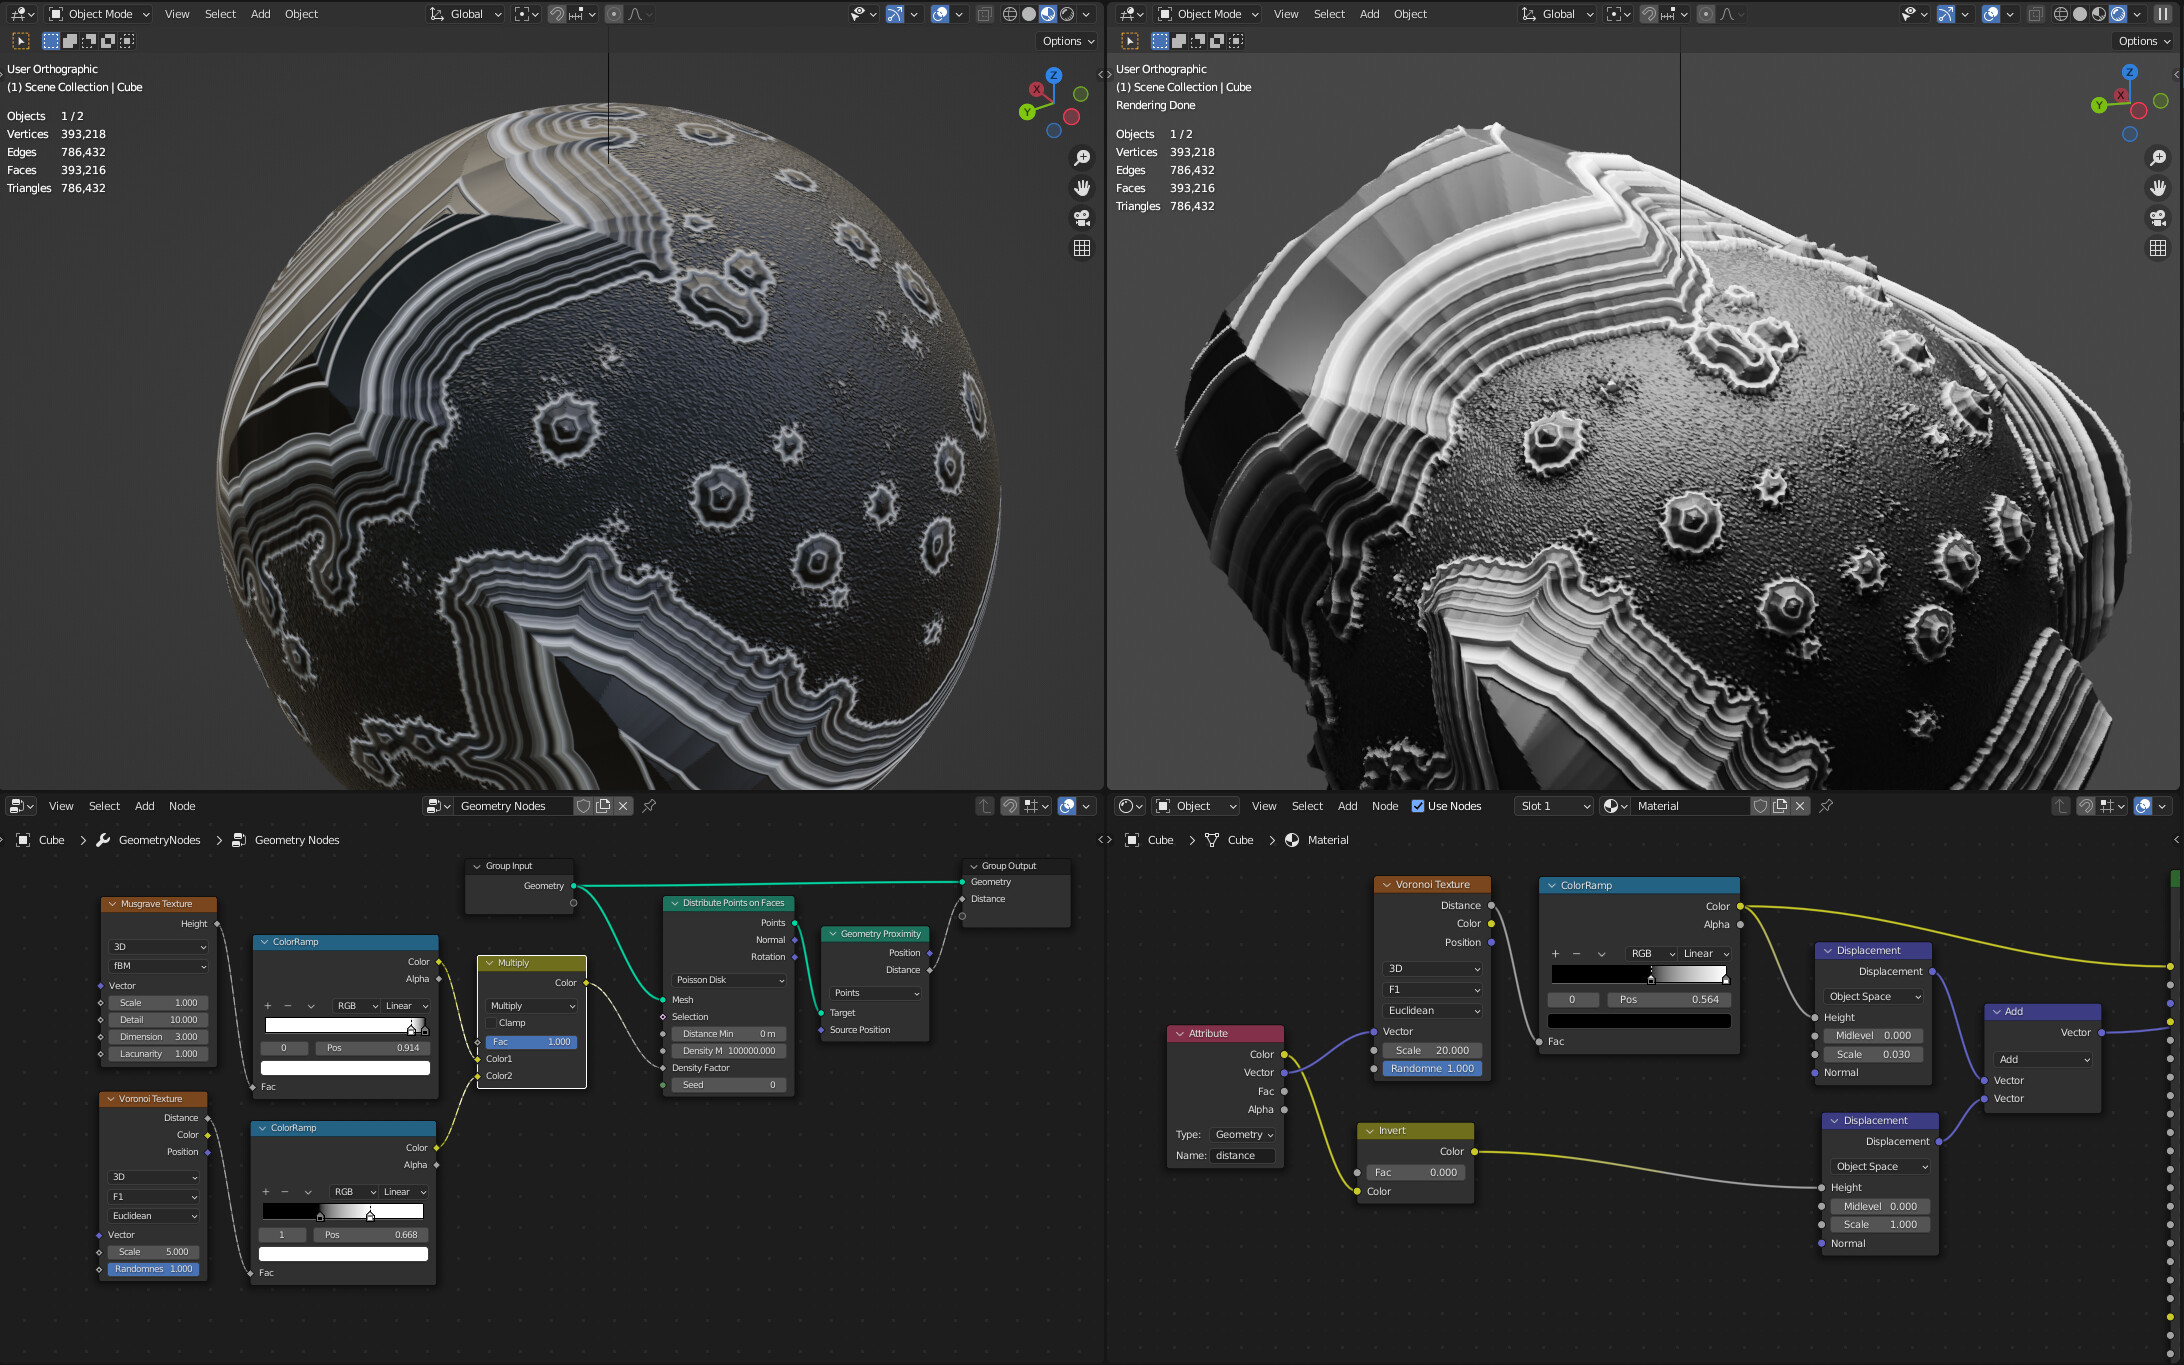Click pan hand icon in right viewport
Screen dimensions: 2184x1365
[2158, 188]
